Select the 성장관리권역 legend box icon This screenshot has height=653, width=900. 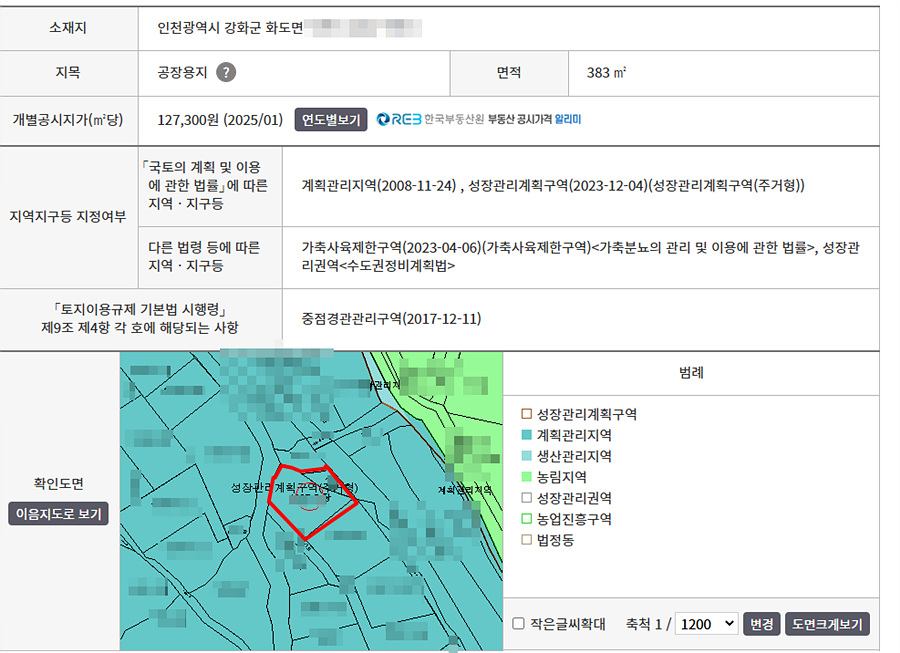[527, 498]
